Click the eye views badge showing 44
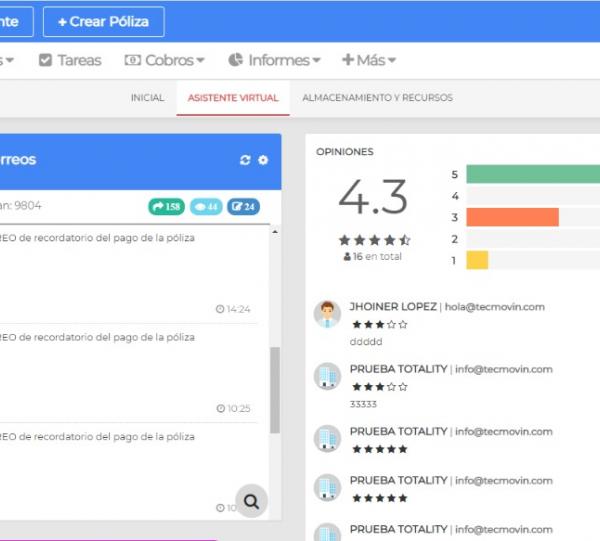Viewport: 600px width, 541px height. [x=205, y=207]
